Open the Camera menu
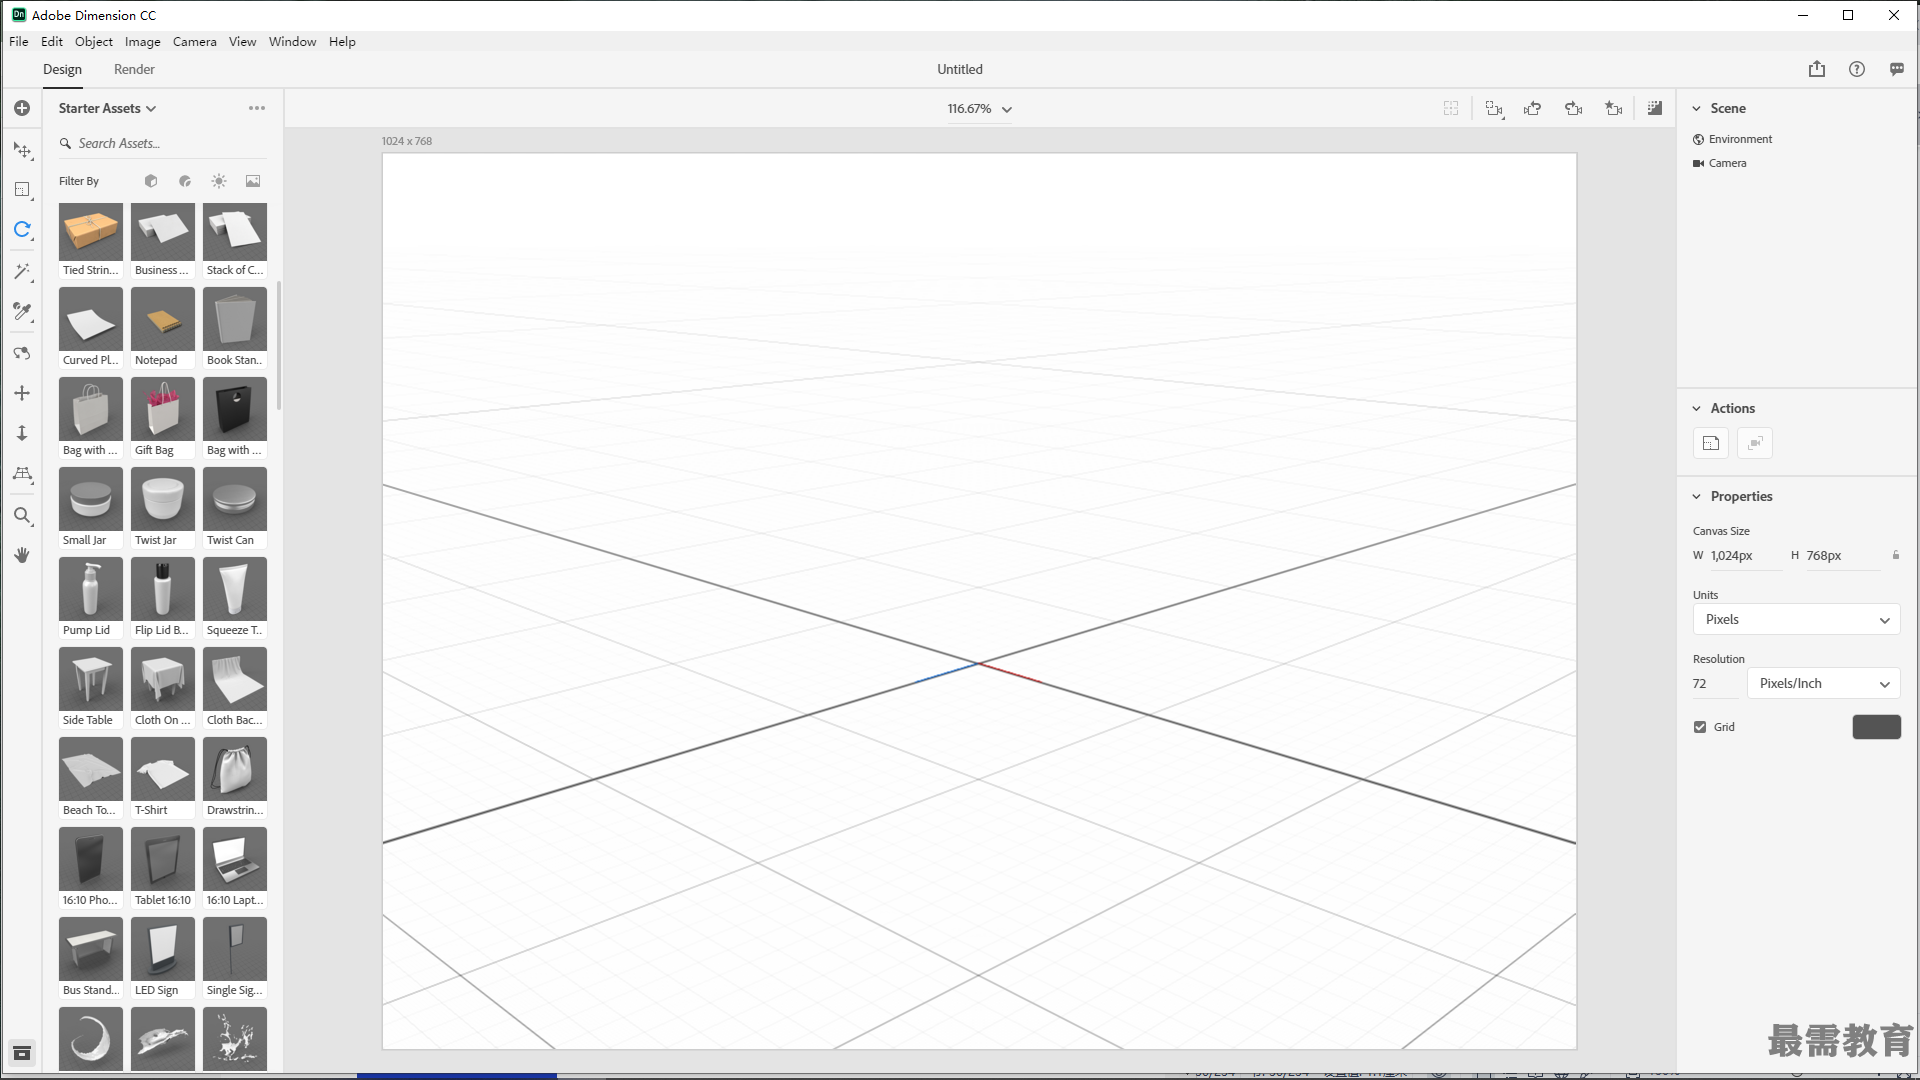1920x1080 pixels. [x=195, y=41]
